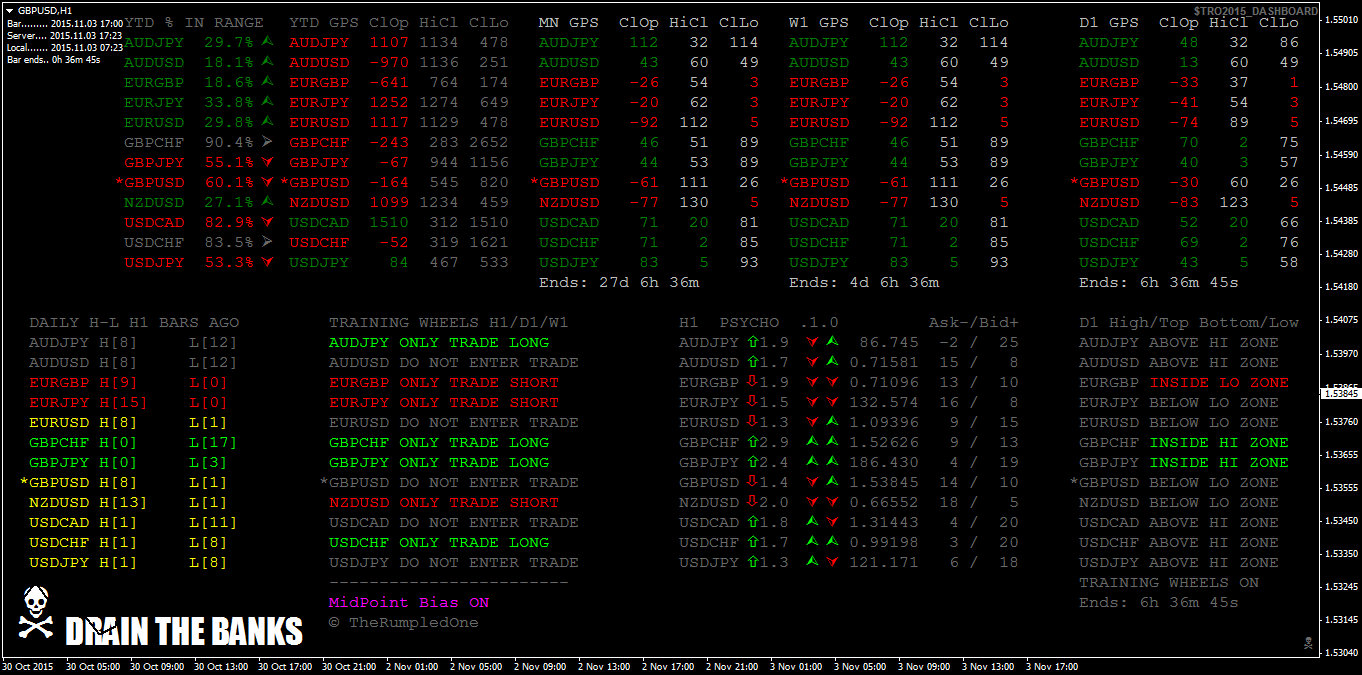Viewport: 1362px width, 675px height.
Task: Click the current price tag 1.53845 on the scale
Action: [x=1340, y=393]
